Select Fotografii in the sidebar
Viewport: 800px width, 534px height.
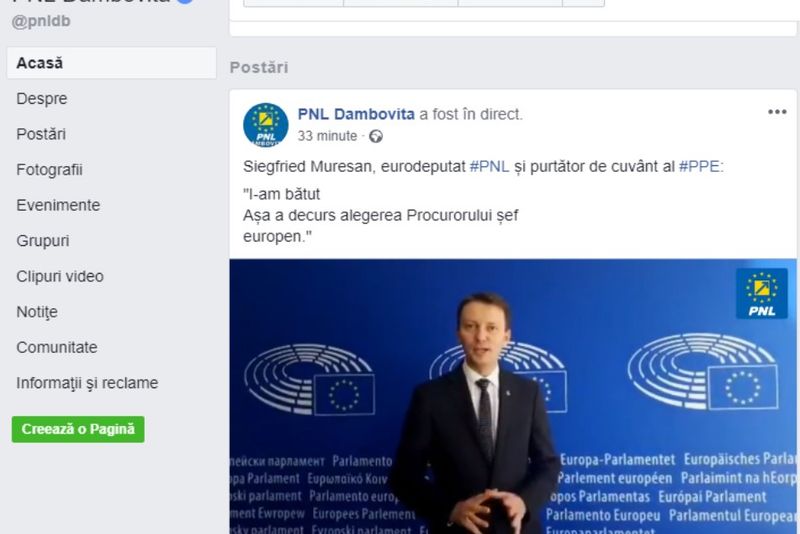[x=49, y=170]
